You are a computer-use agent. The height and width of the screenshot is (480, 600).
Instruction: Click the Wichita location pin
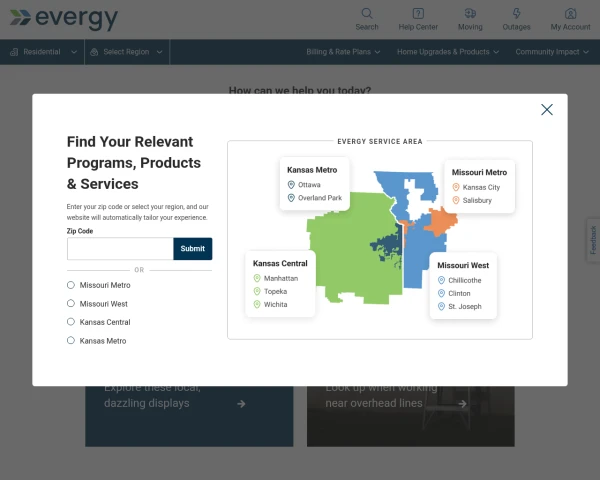point(257,304)
